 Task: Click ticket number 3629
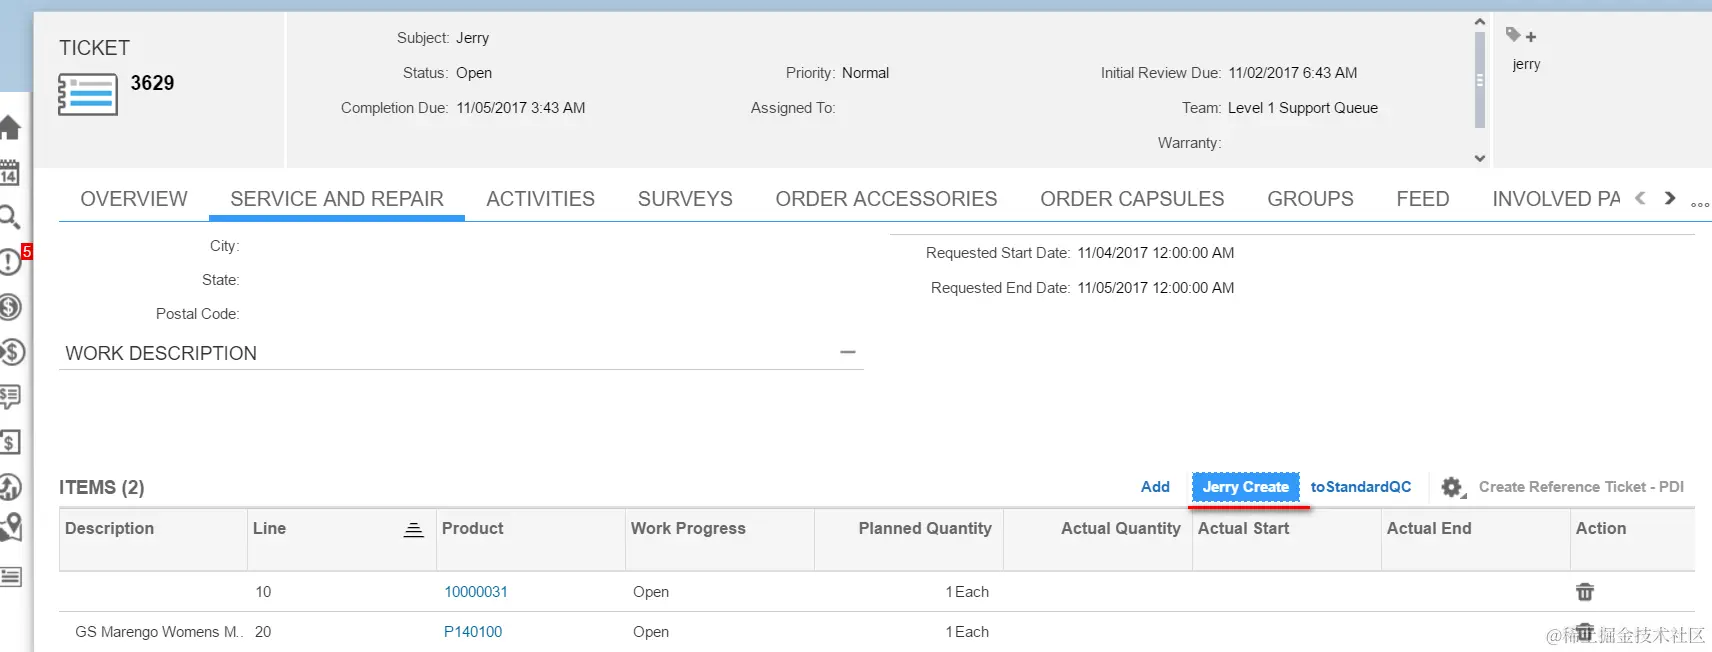(152, 83)
